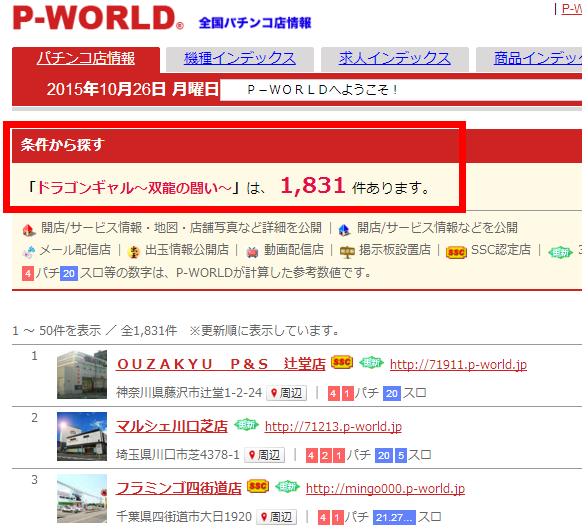The height and width of the screenshot is (526, 582).
Task: Click 更新 badge next to マルシェ川口芝店
Action: coord(246,424)
